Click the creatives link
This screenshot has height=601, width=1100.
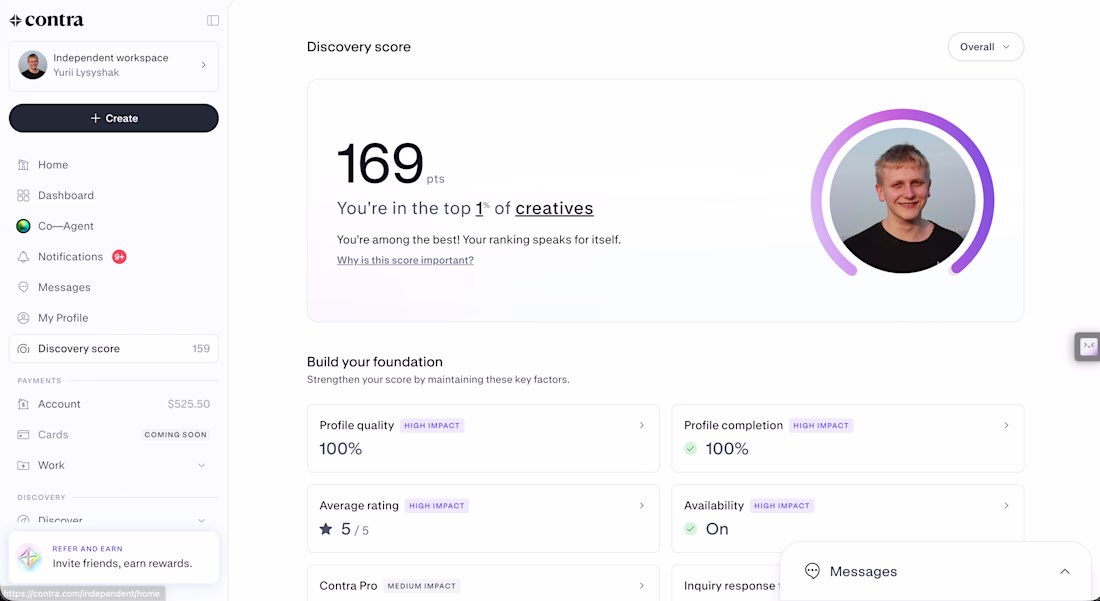tap(554, 208)
